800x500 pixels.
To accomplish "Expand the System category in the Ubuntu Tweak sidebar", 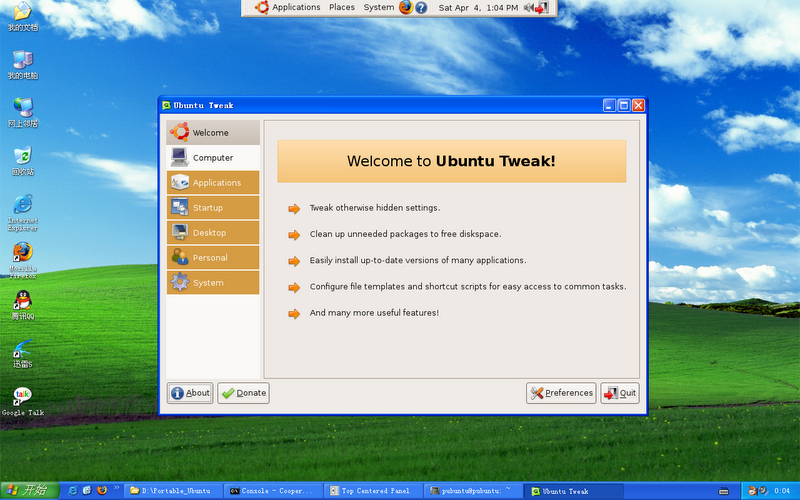I will pyautogui.click(x=213, y=283).
